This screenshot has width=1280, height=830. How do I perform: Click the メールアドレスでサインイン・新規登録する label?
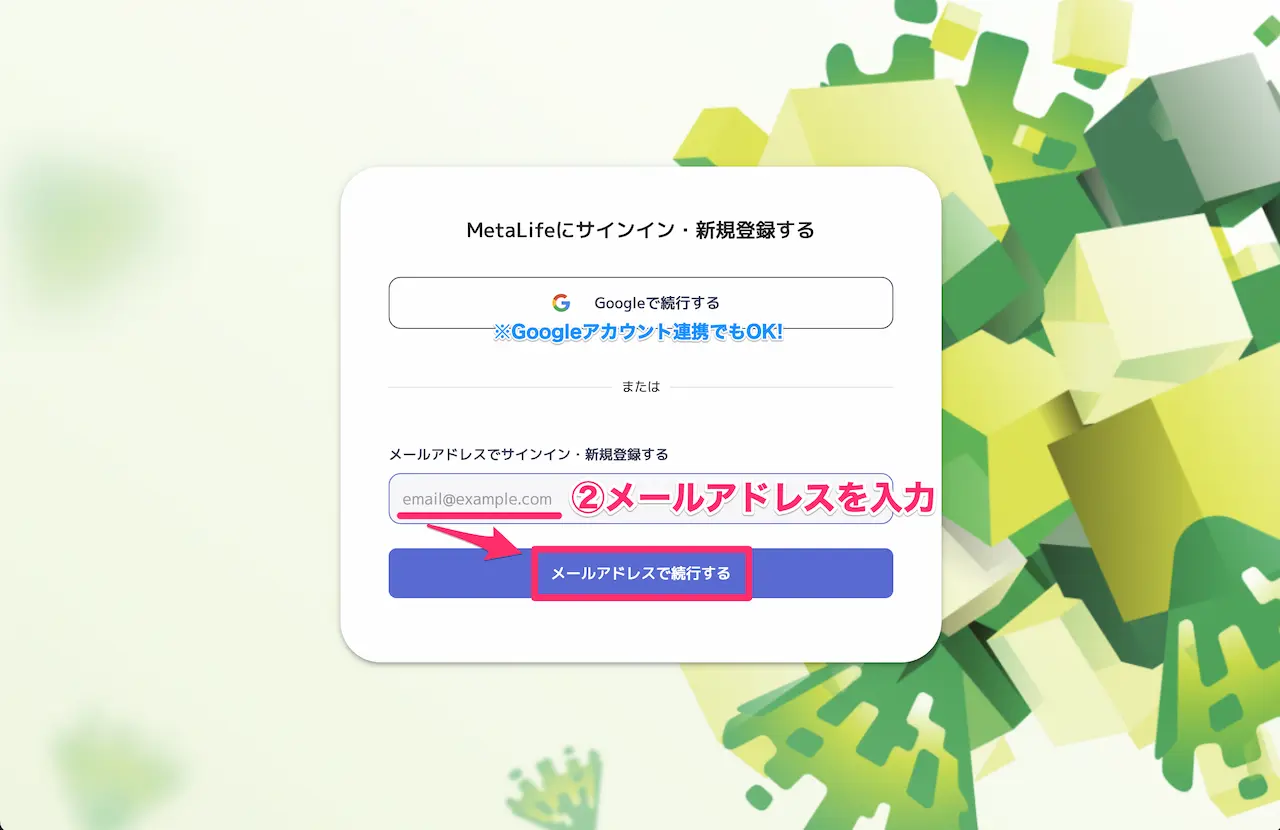click(528, 454)
